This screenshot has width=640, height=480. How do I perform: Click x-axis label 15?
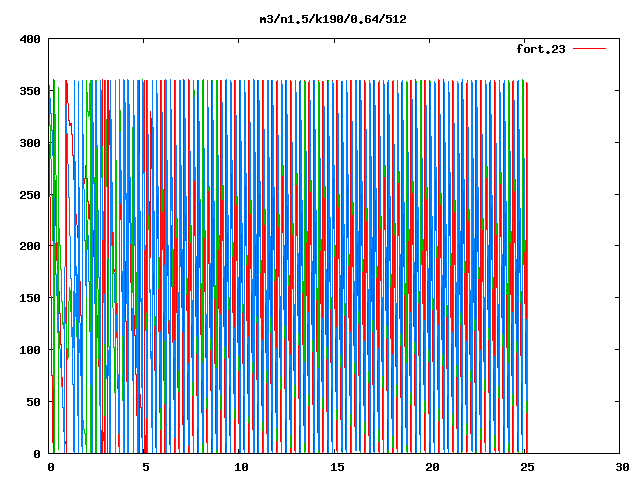(x=337, y=467)
